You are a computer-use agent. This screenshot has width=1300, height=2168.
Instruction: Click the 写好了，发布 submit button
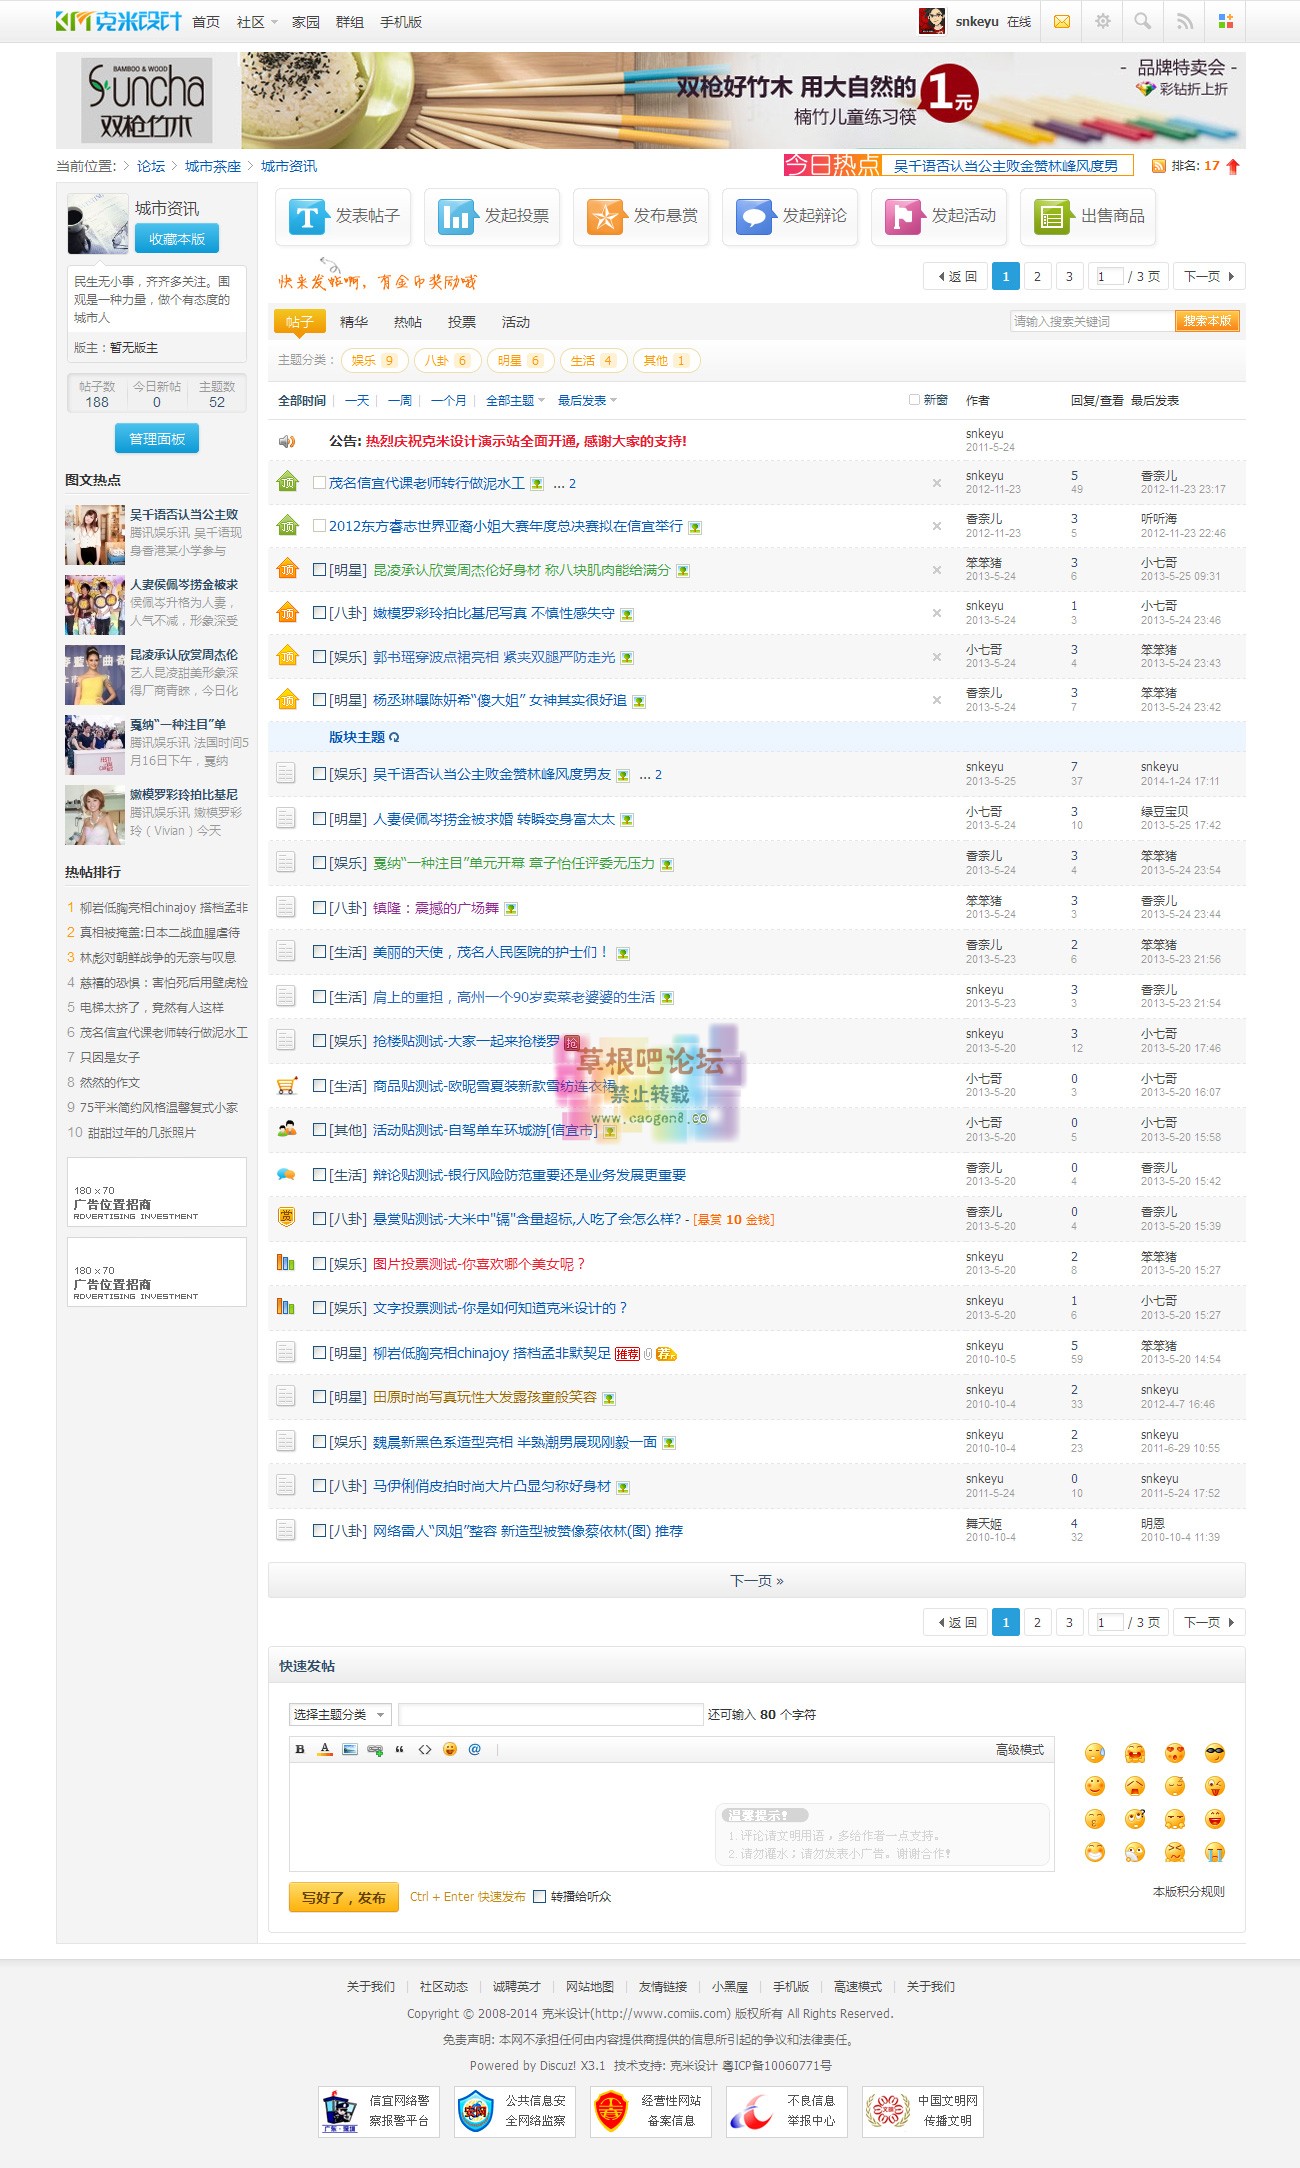344,1897
